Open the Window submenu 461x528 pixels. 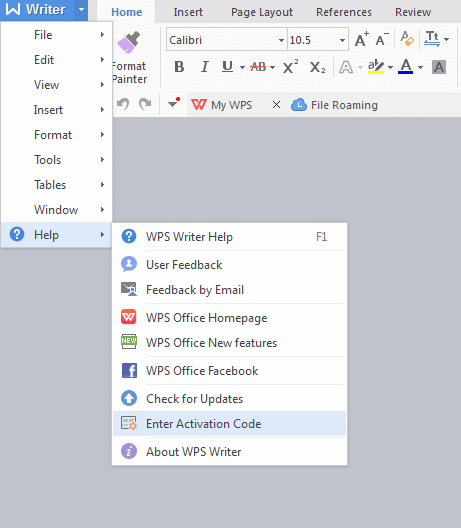(56, 209)
